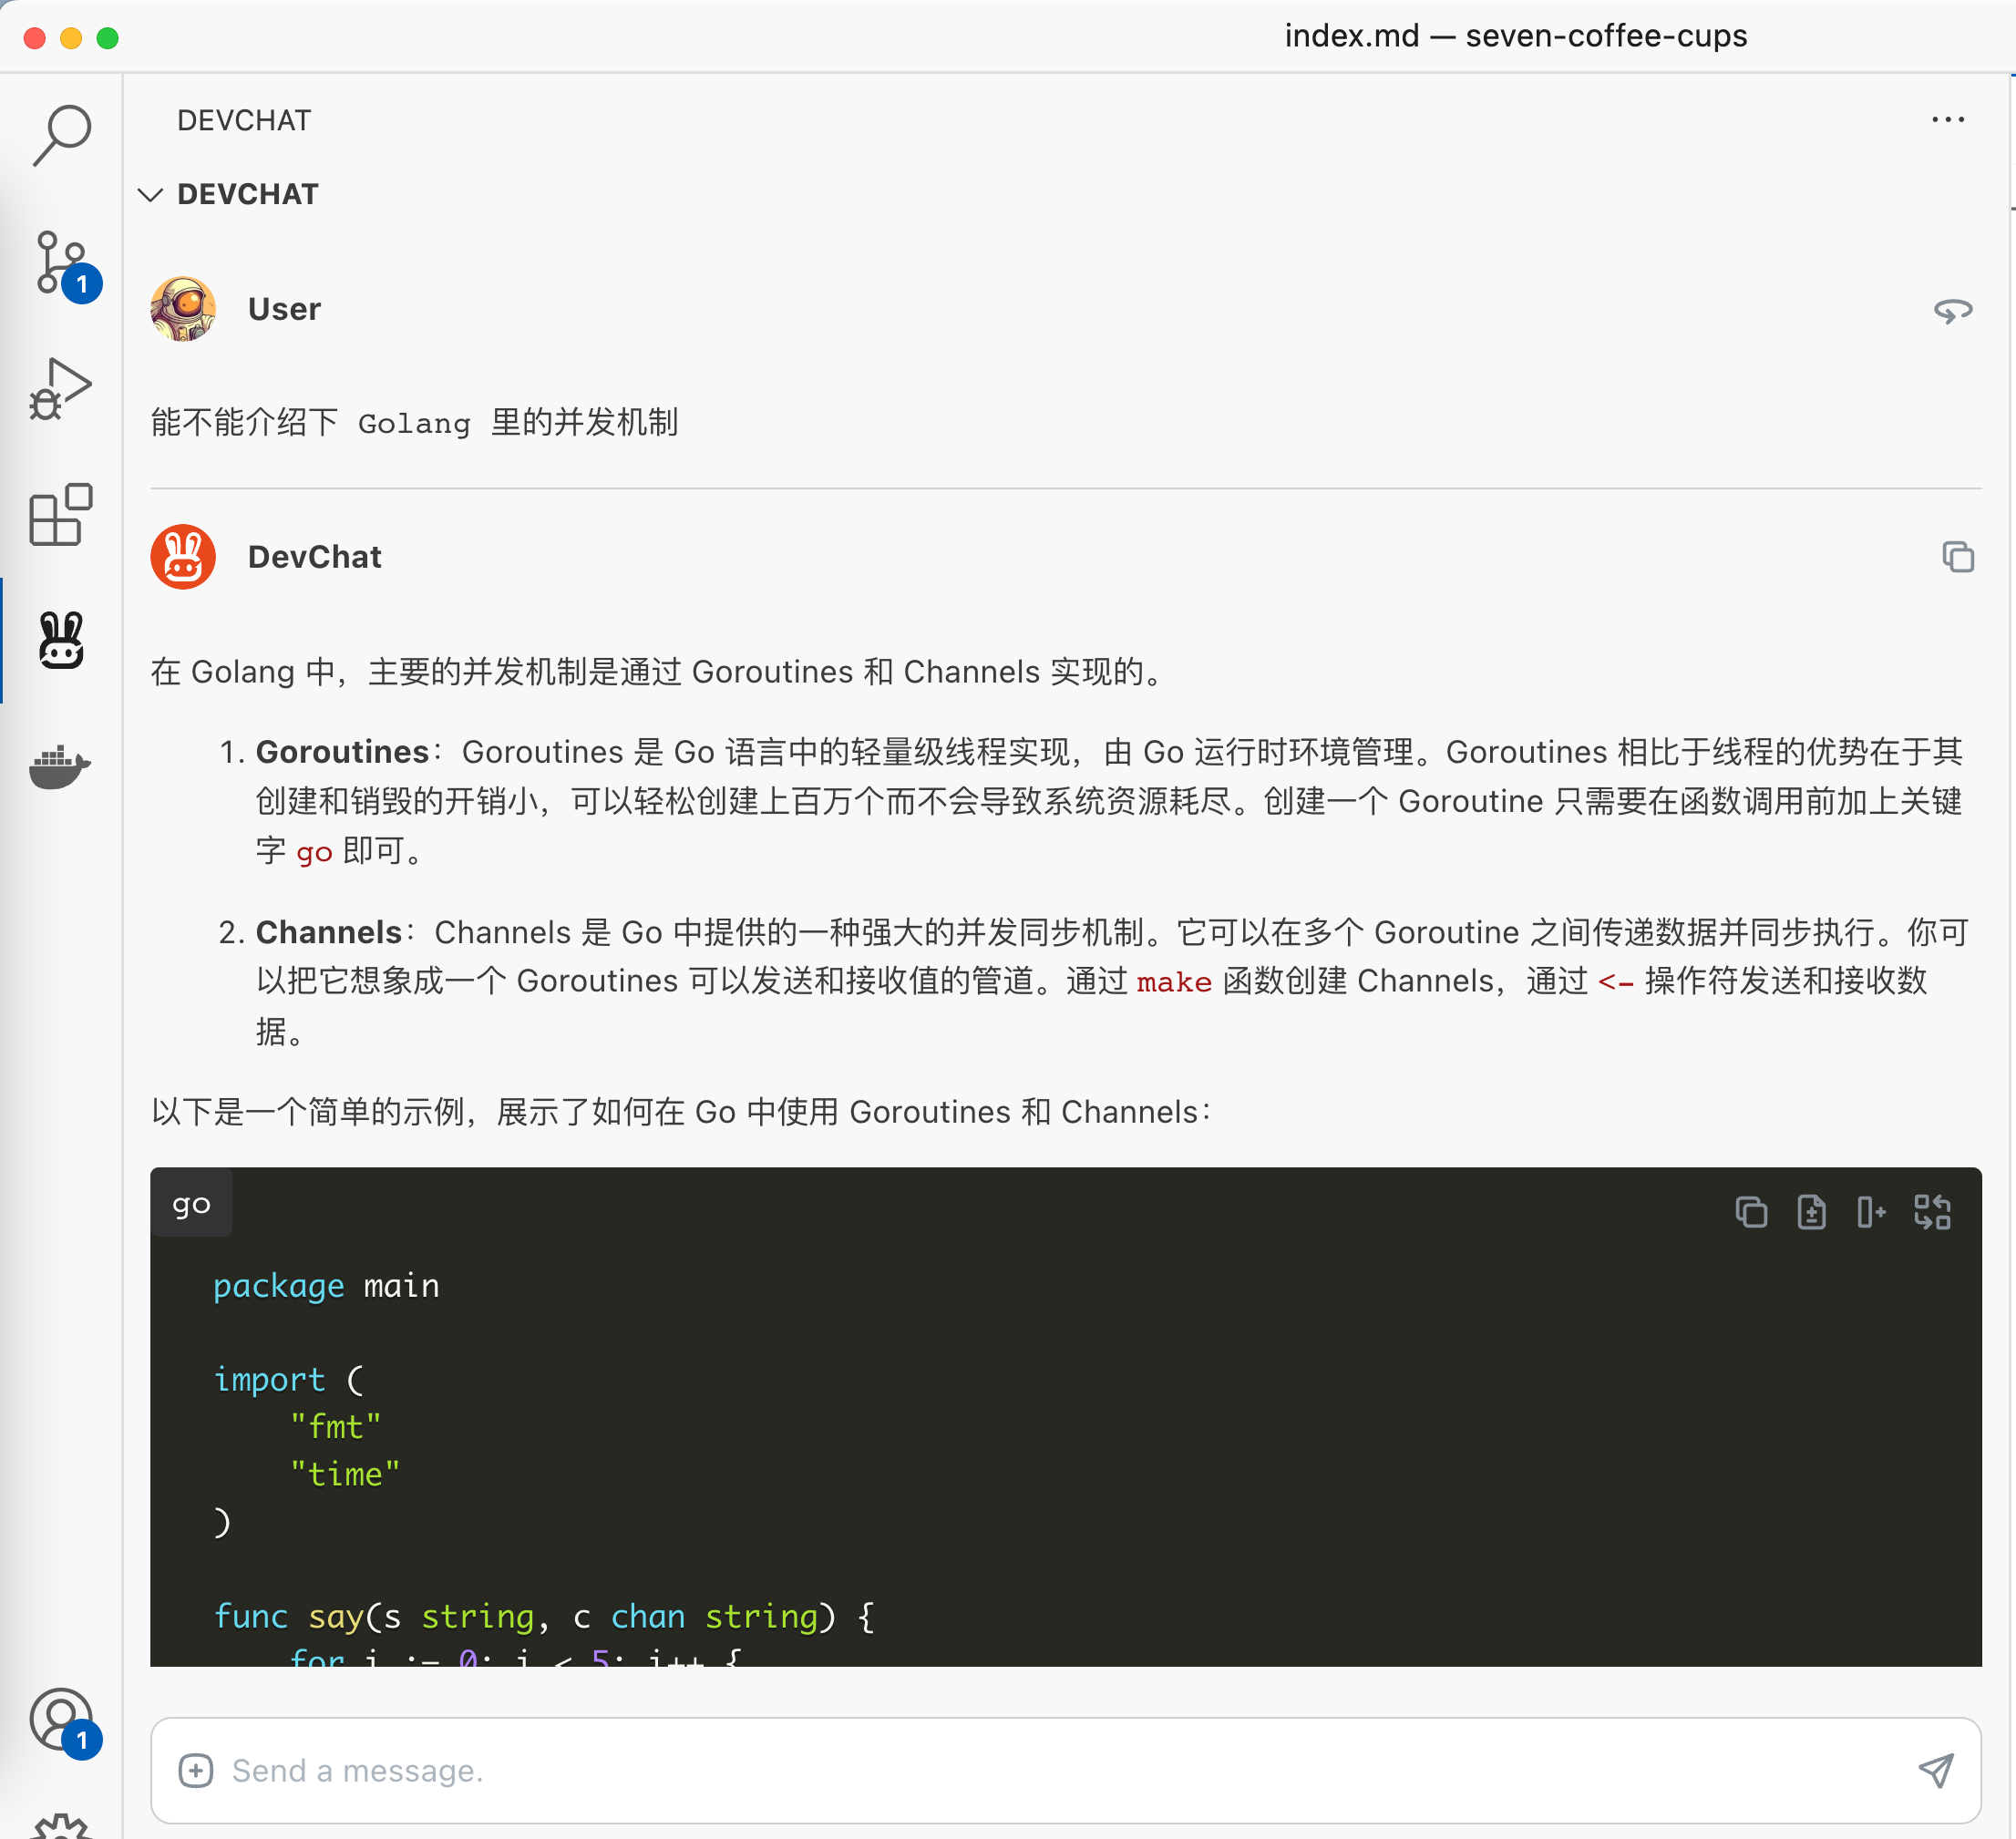The image size is (2016, 1839).
Task: Open Search in the activity bar
Action: click(x=62, y=133)
